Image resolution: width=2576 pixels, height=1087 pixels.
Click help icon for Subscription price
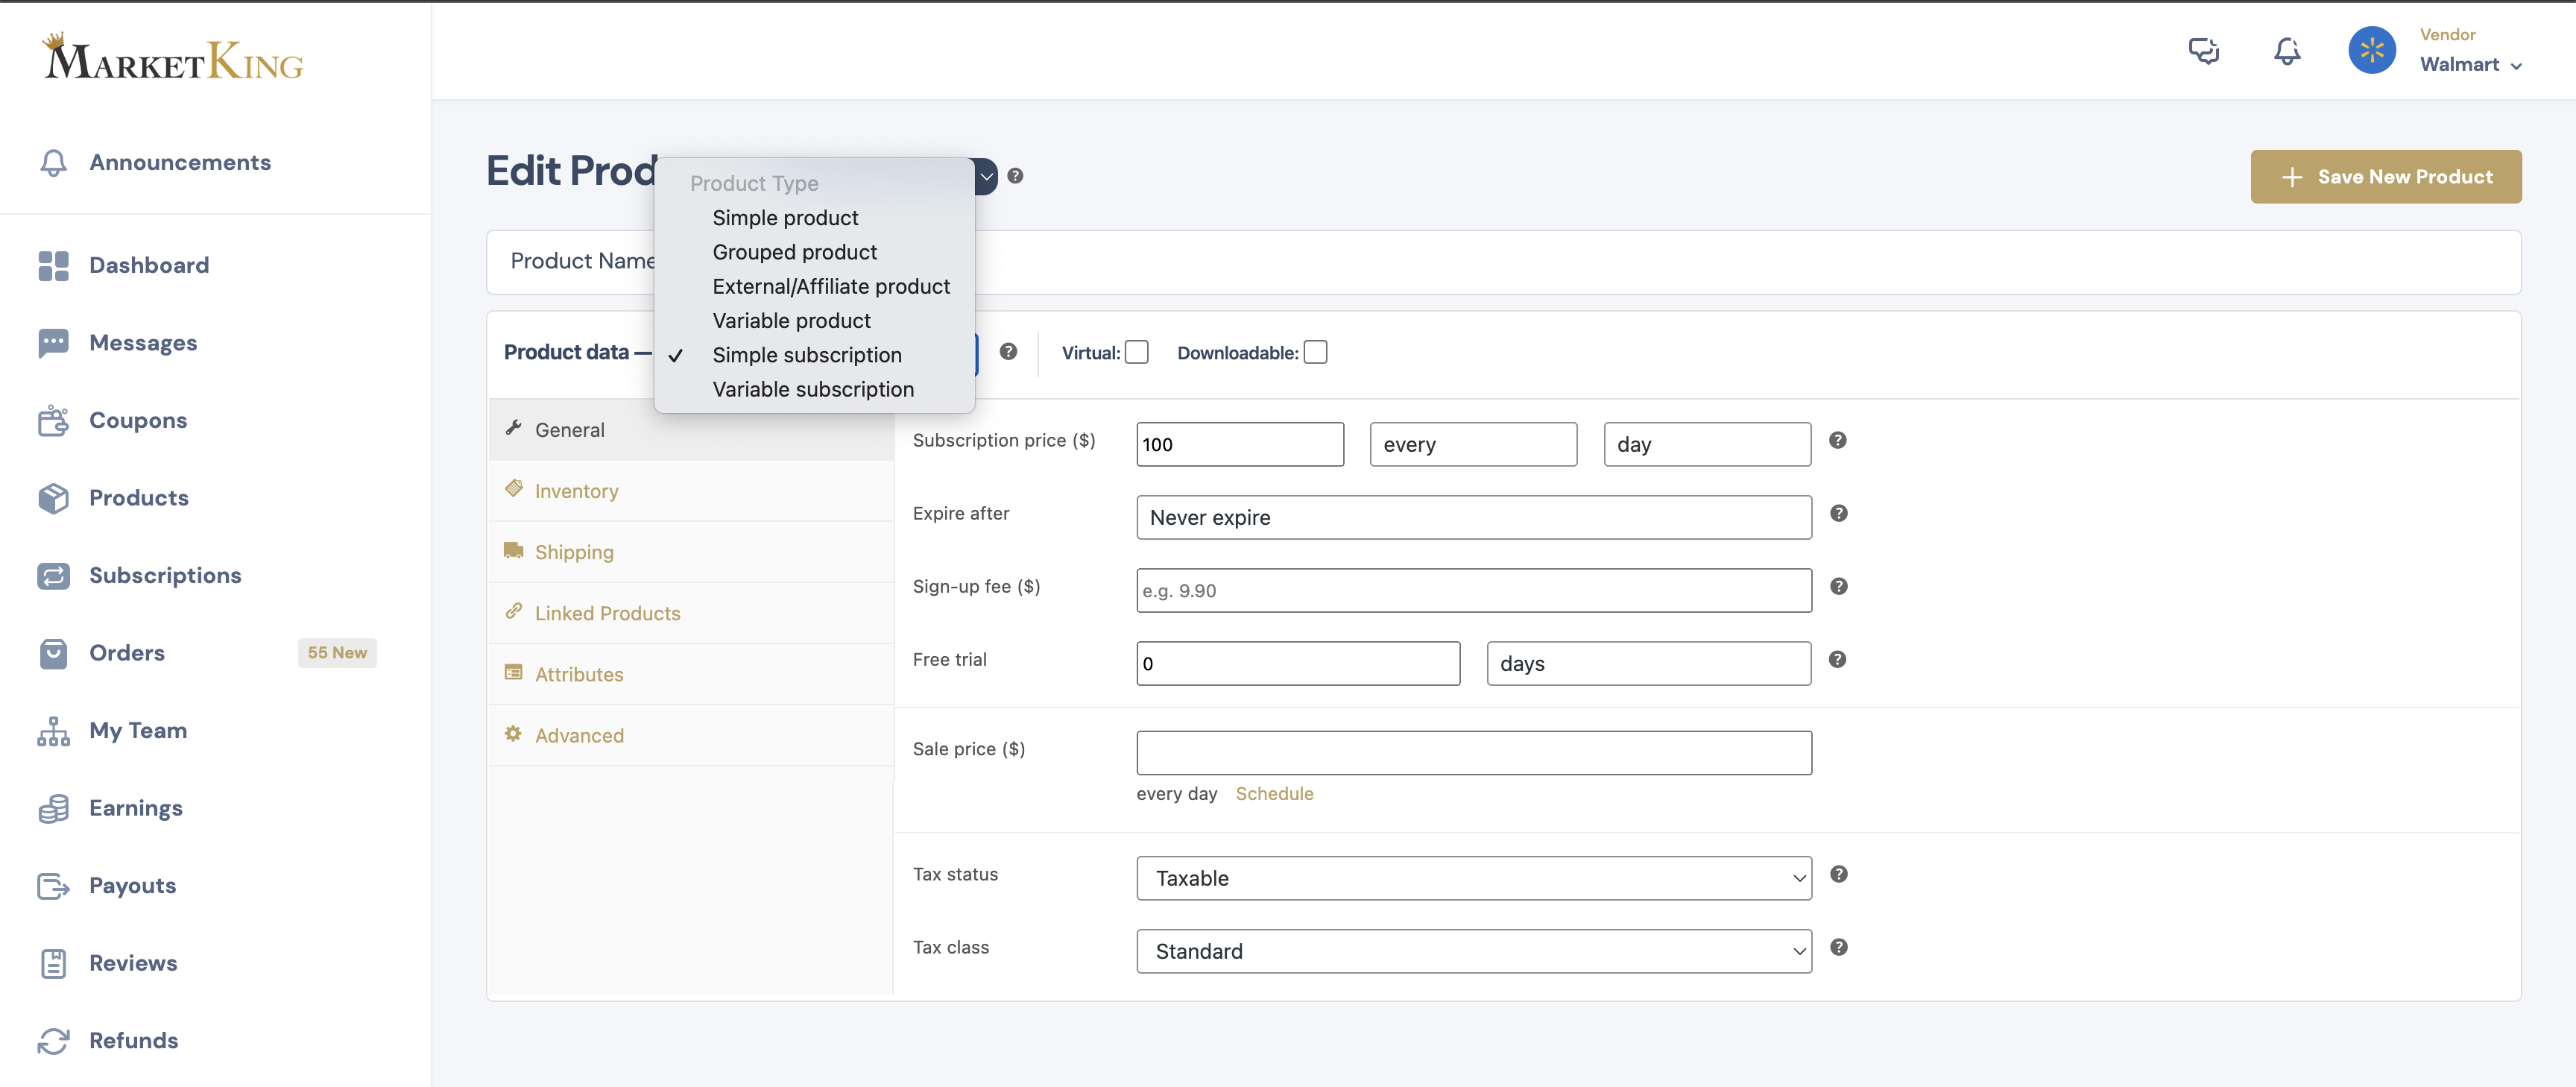[1838, 440]
